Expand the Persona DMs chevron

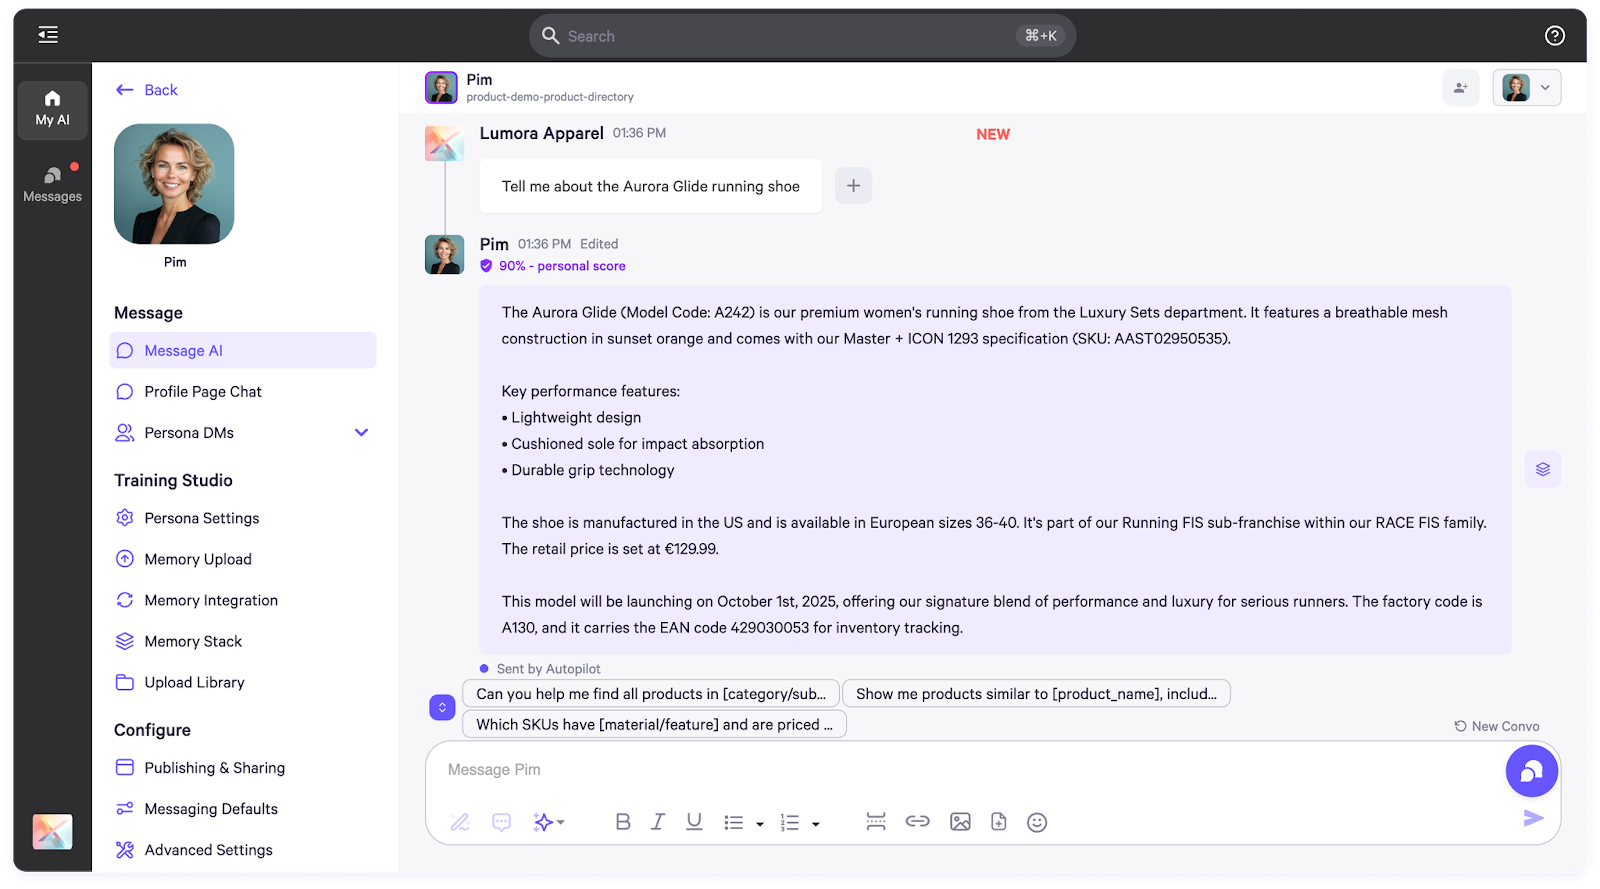(361, 433)
